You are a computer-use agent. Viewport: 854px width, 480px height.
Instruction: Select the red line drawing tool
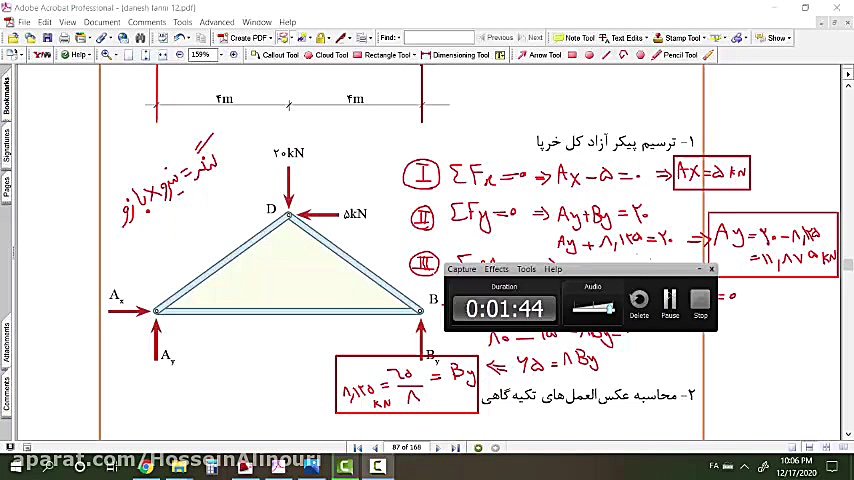pyautogui.click(x=606, y=55)
